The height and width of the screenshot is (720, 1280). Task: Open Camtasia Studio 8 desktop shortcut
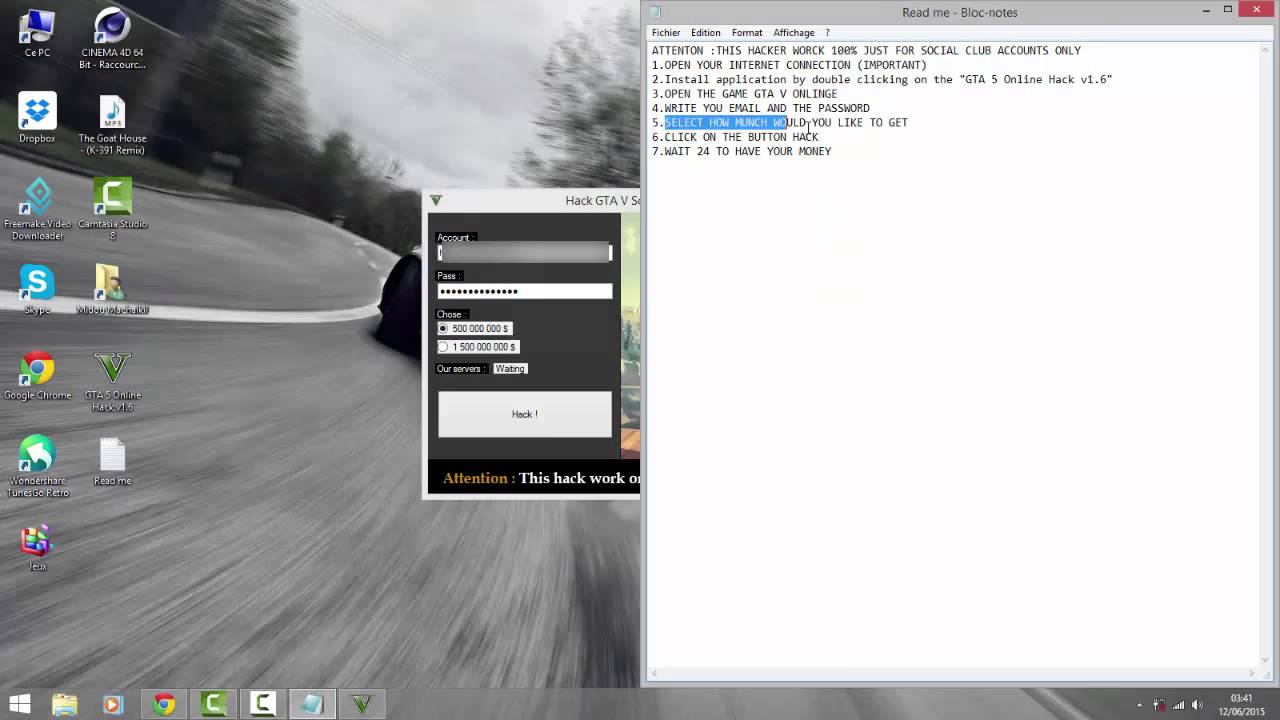tap(112, 210)
